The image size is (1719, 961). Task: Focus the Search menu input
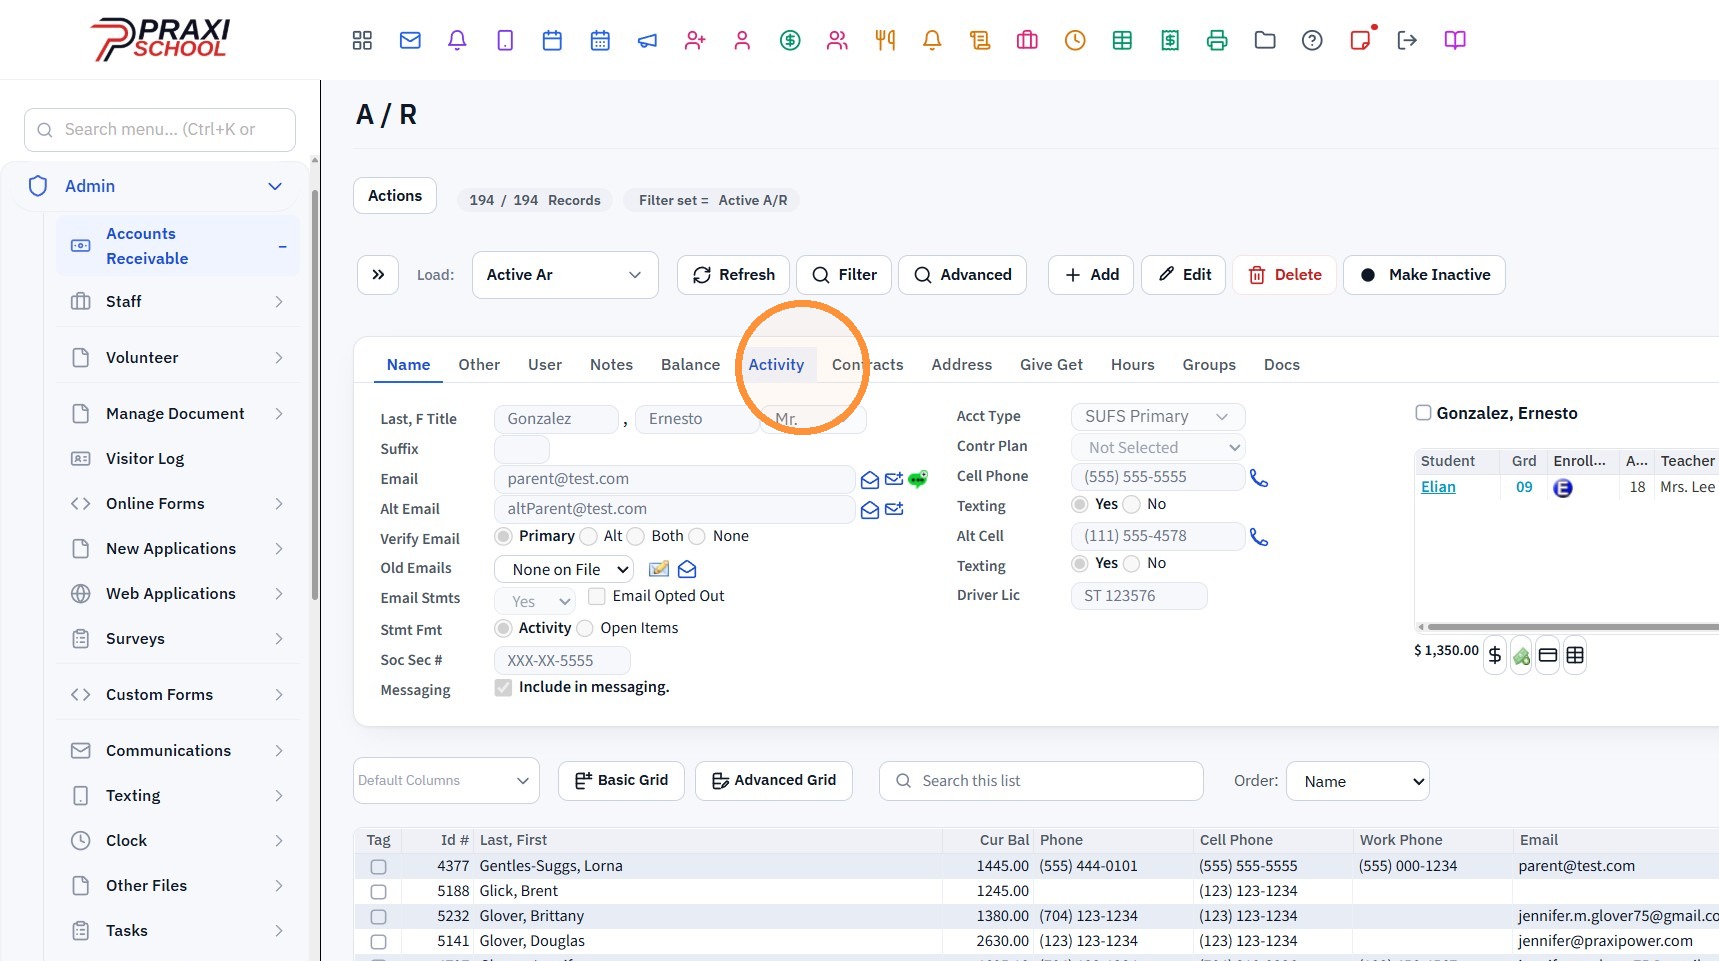click(x=160, y=130)
